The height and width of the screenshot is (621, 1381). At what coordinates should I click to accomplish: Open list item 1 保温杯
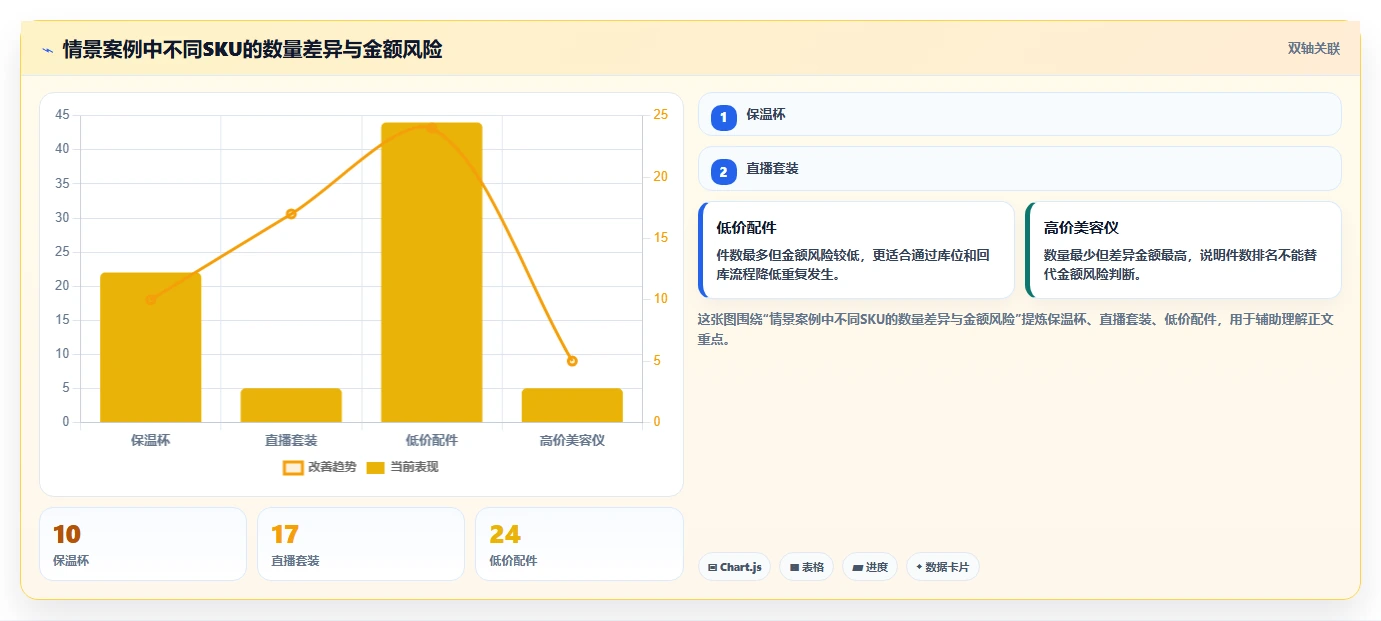click(1019, 114)
